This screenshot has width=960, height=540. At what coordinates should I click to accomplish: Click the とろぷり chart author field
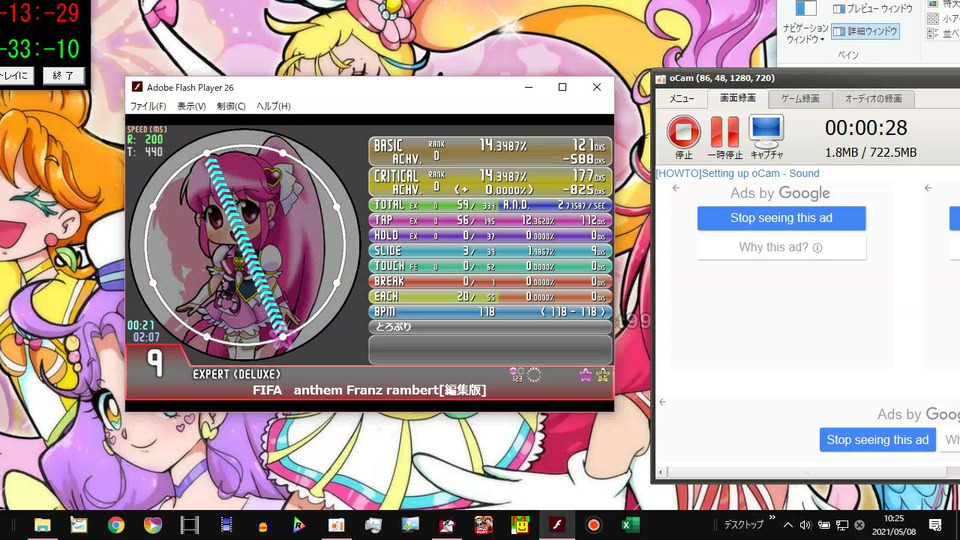coord(490,327)
